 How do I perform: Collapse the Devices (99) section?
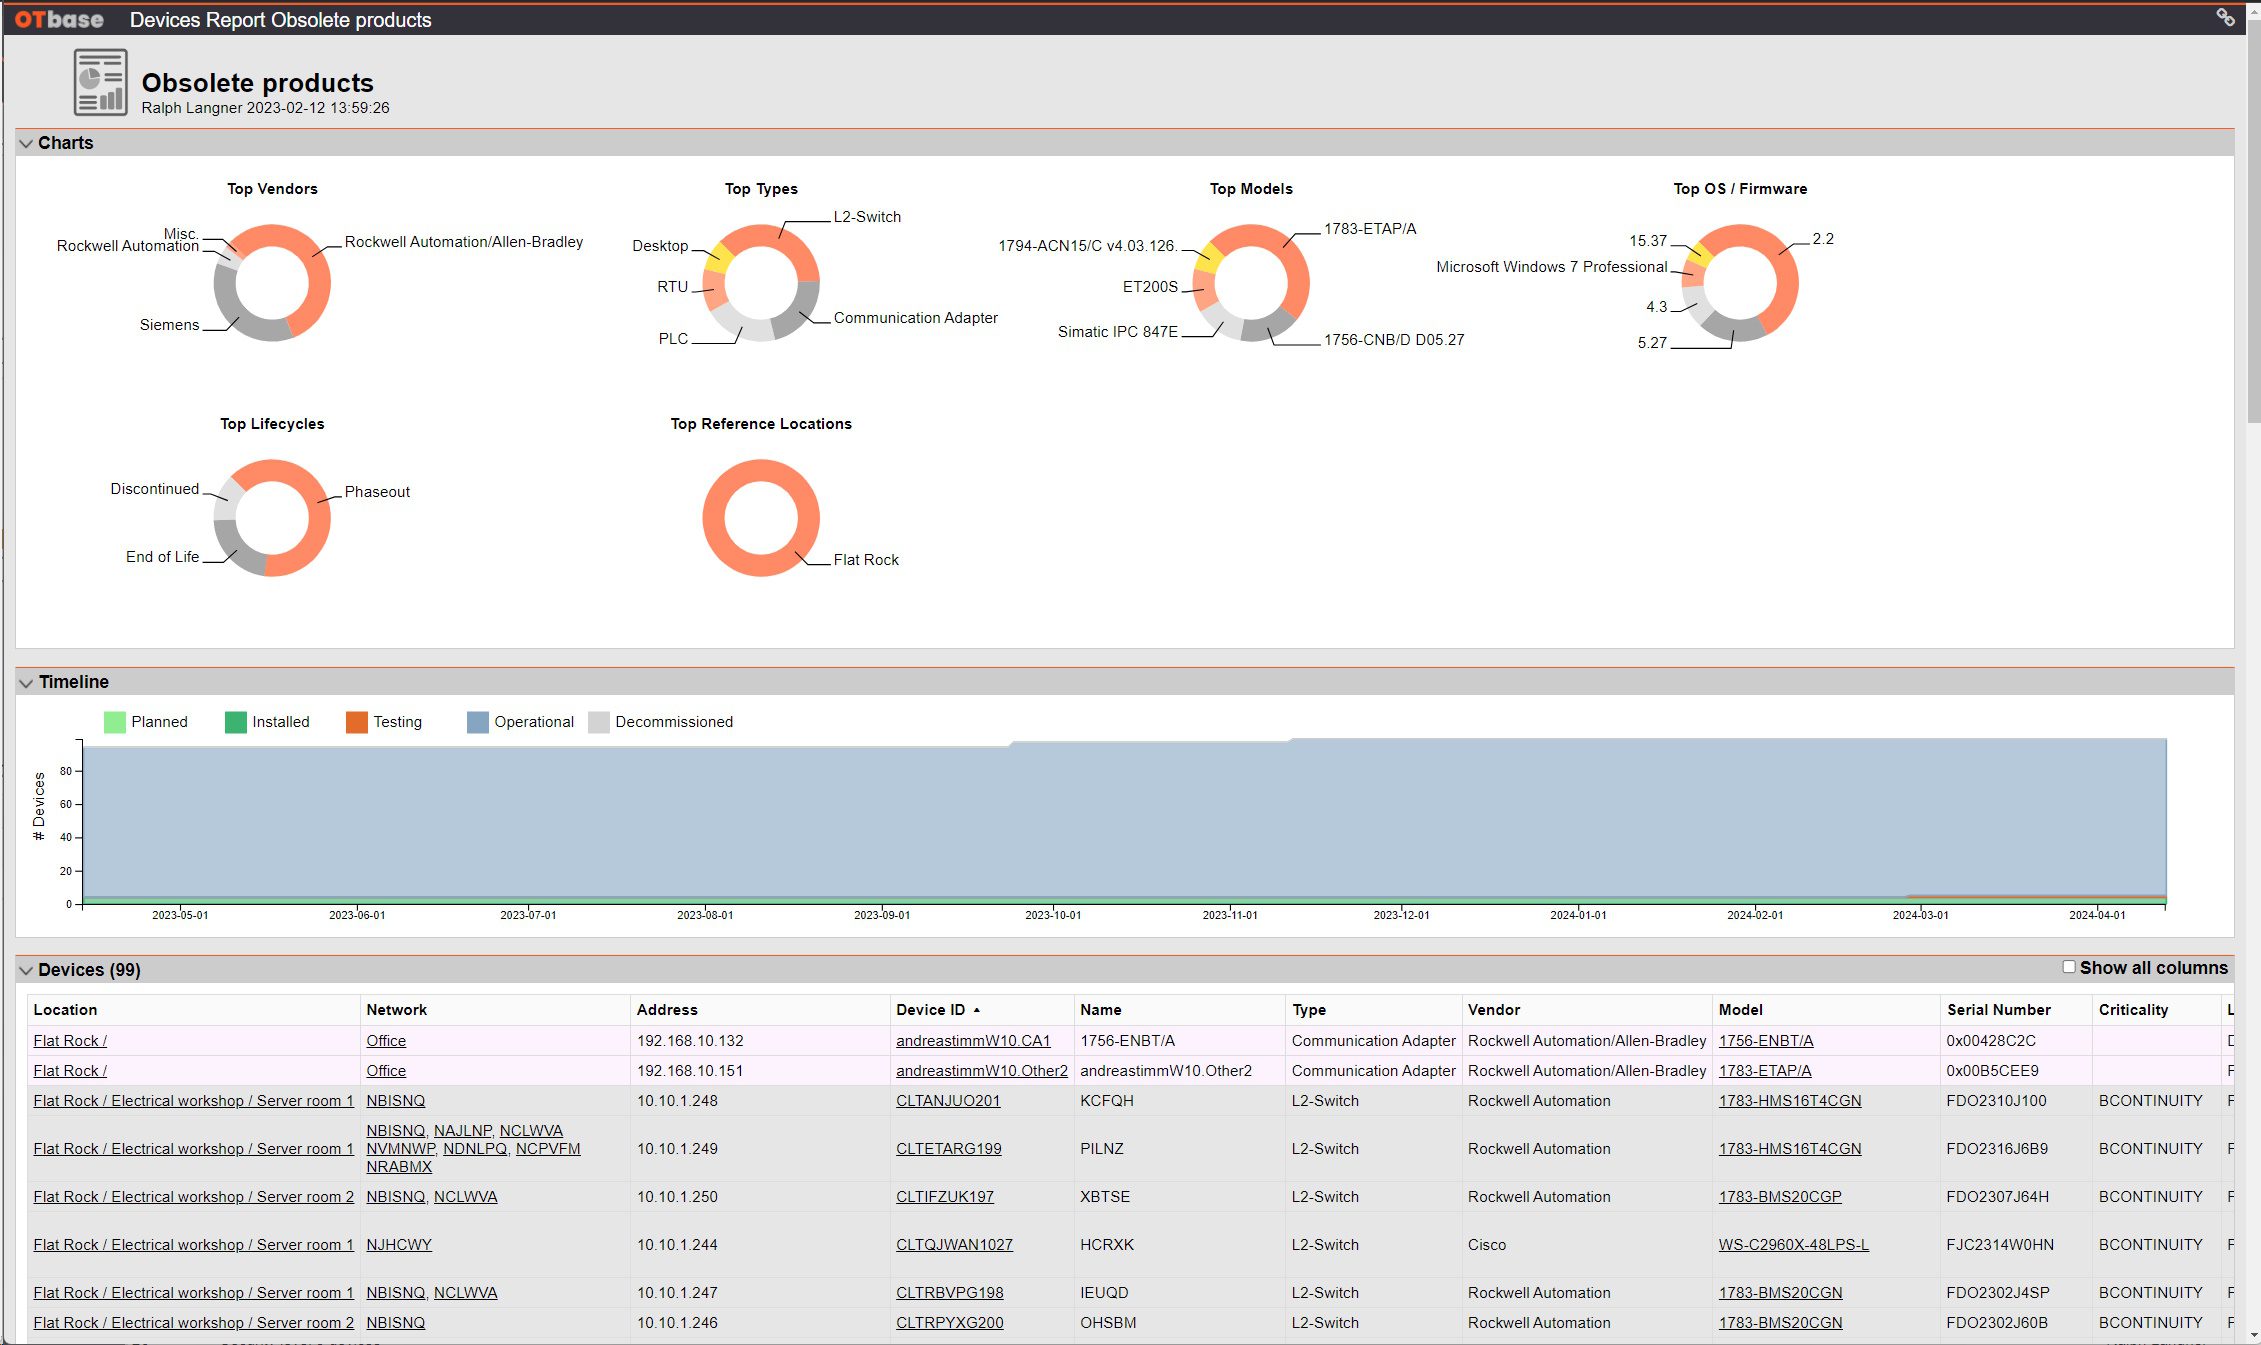[x=26, y=970]
